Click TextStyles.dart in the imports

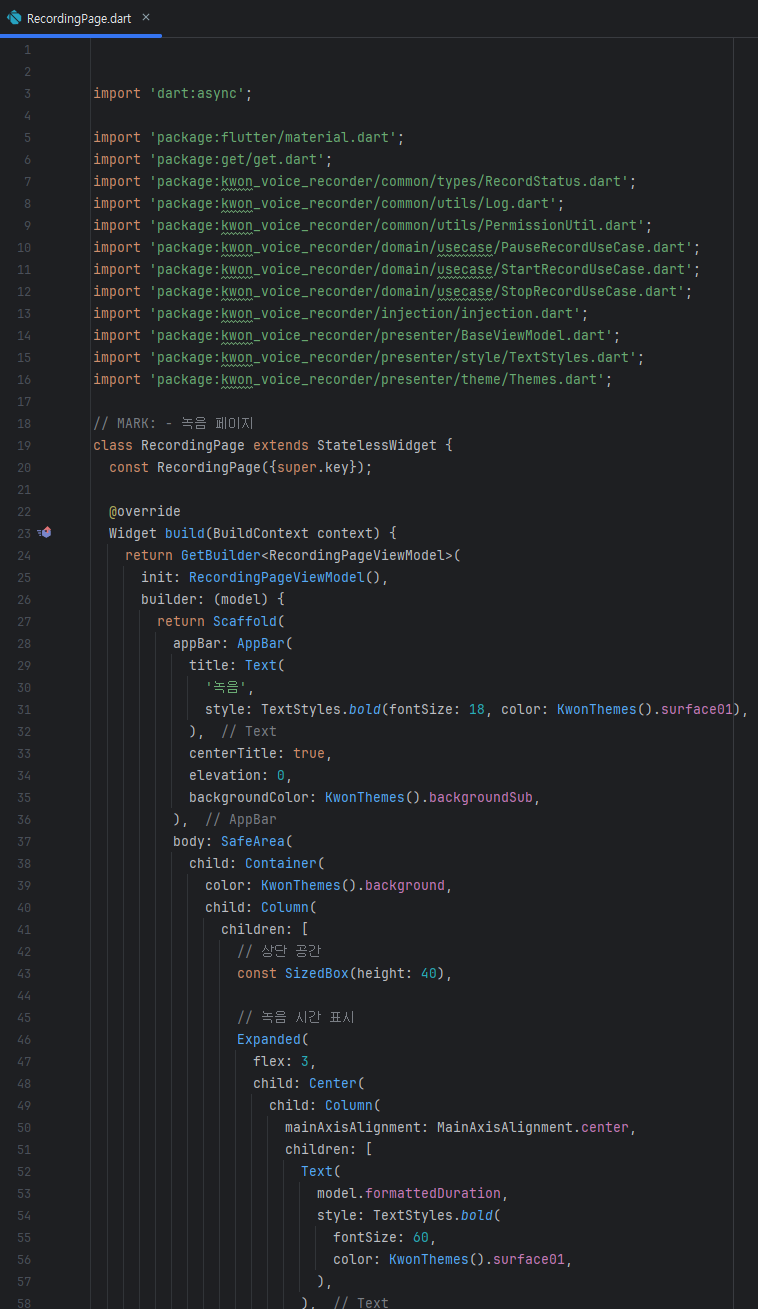577,357
